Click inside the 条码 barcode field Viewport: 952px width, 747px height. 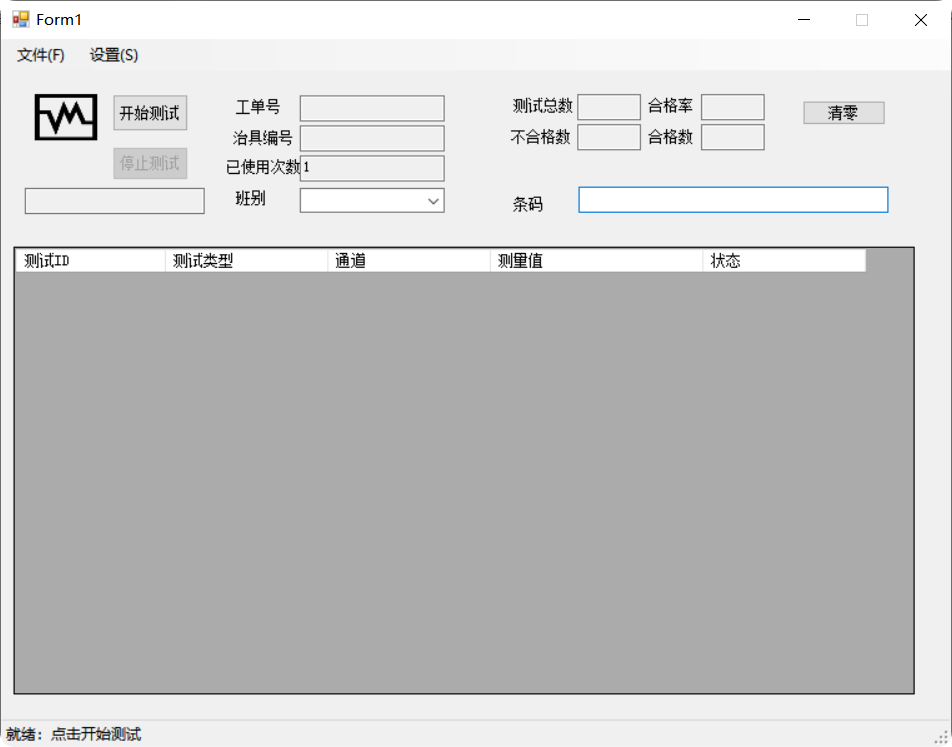732,200
